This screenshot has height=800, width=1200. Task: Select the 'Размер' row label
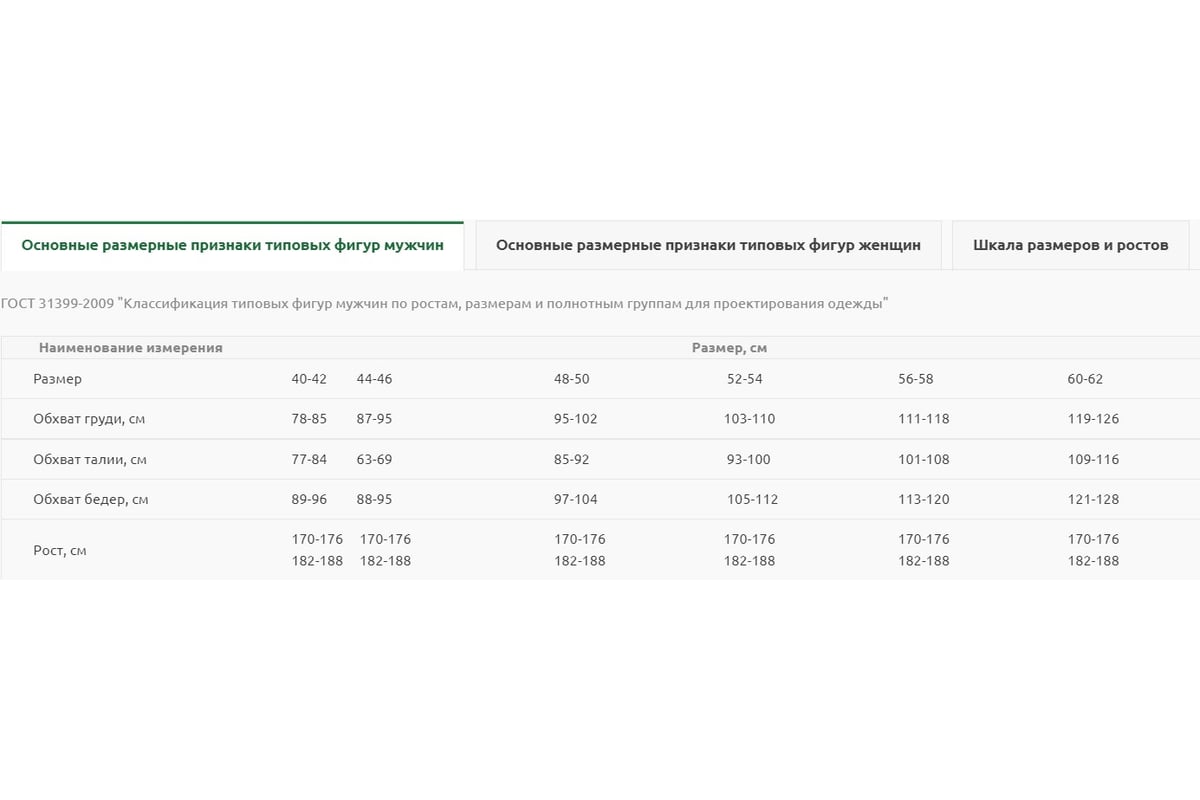(x=57, y=379)
